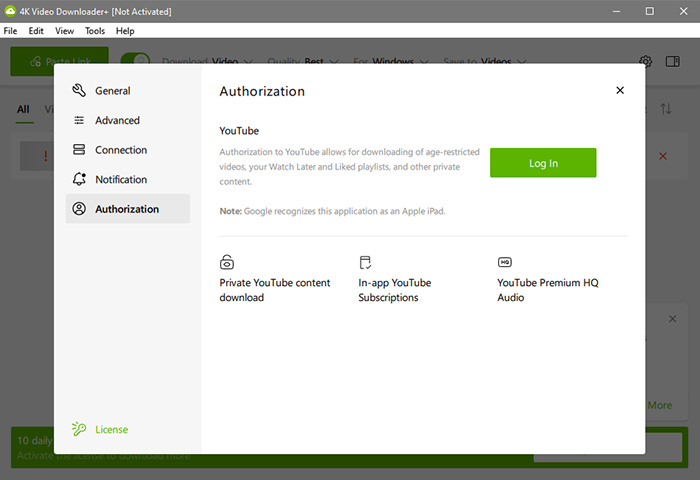Toggle the smart mode switch in toolbar
Image resolution: width=700 pixels, height=480 pixels.
(x=135, y=60)
